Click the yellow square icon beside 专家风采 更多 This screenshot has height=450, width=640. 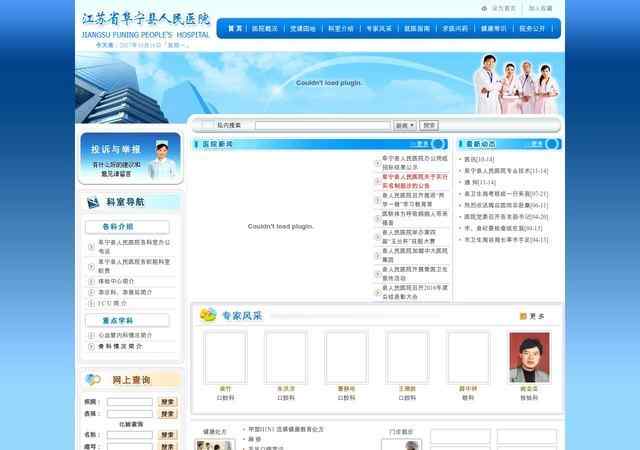click(x=523, y=316)
